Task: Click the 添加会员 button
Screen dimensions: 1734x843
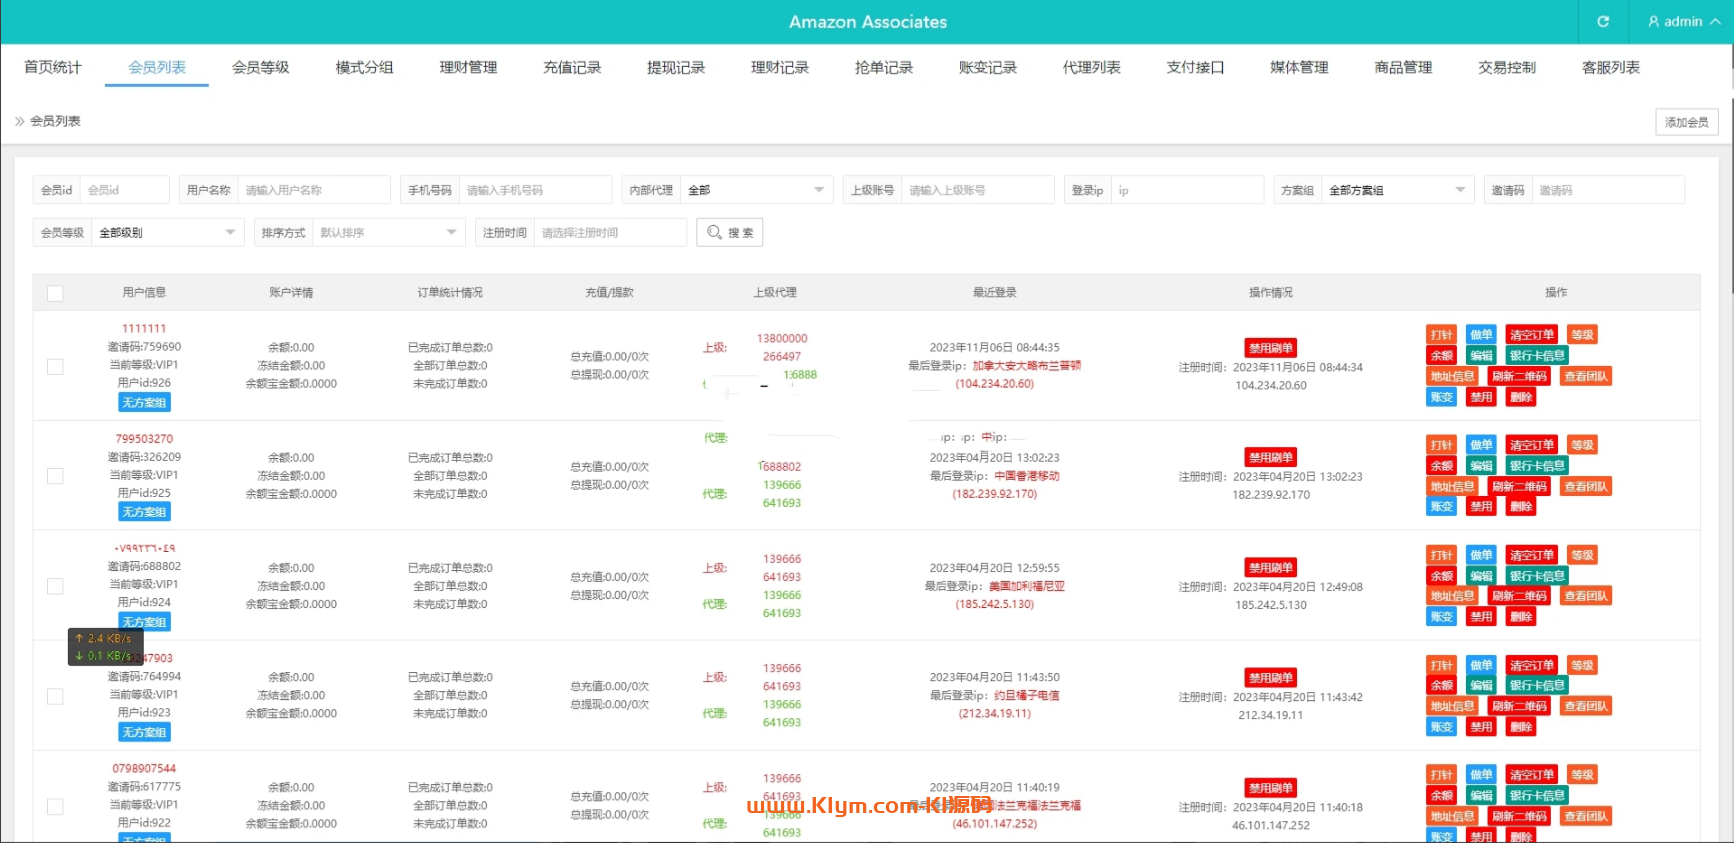Action: click(x=1686, y=122)
